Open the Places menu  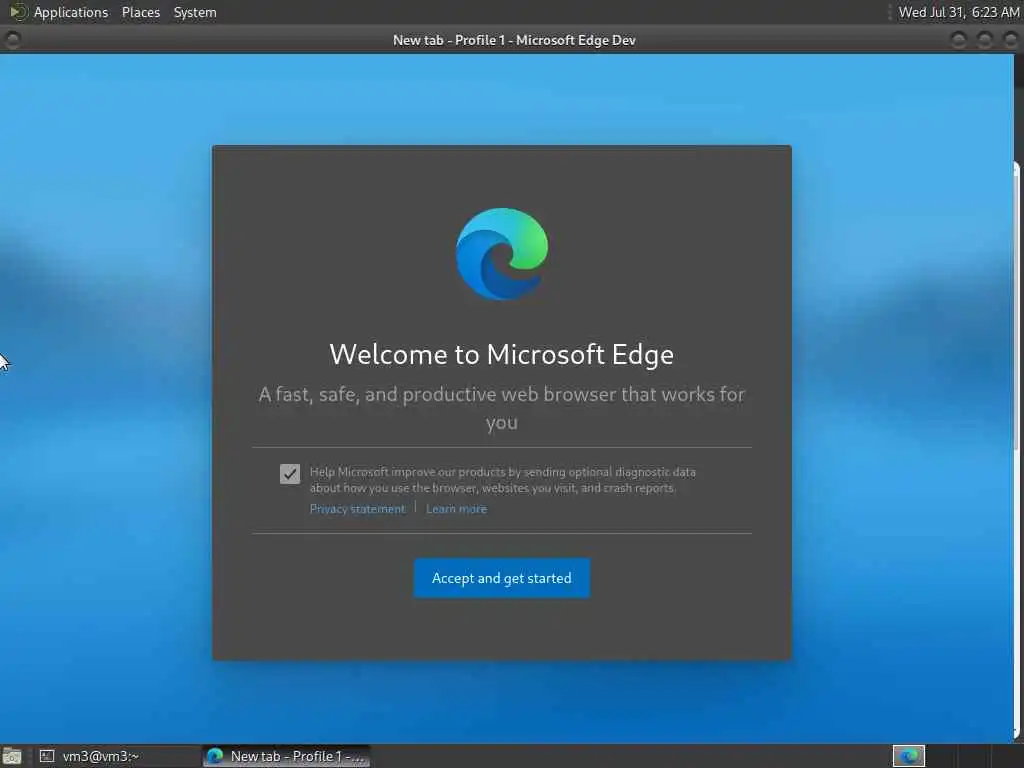[140, 12]
